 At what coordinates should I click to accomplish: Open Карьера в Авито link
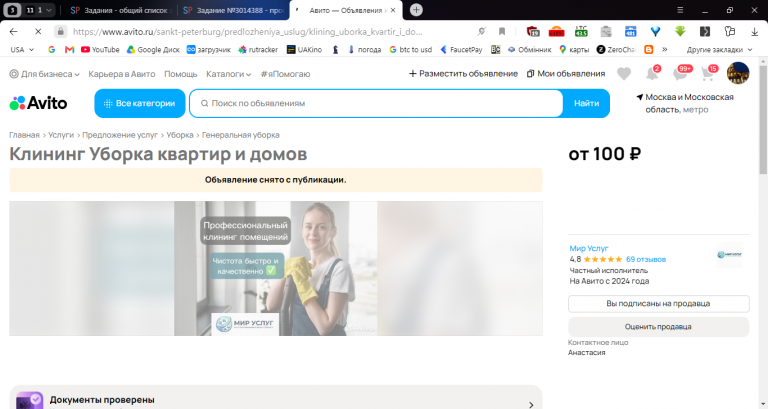pos(121,74)
